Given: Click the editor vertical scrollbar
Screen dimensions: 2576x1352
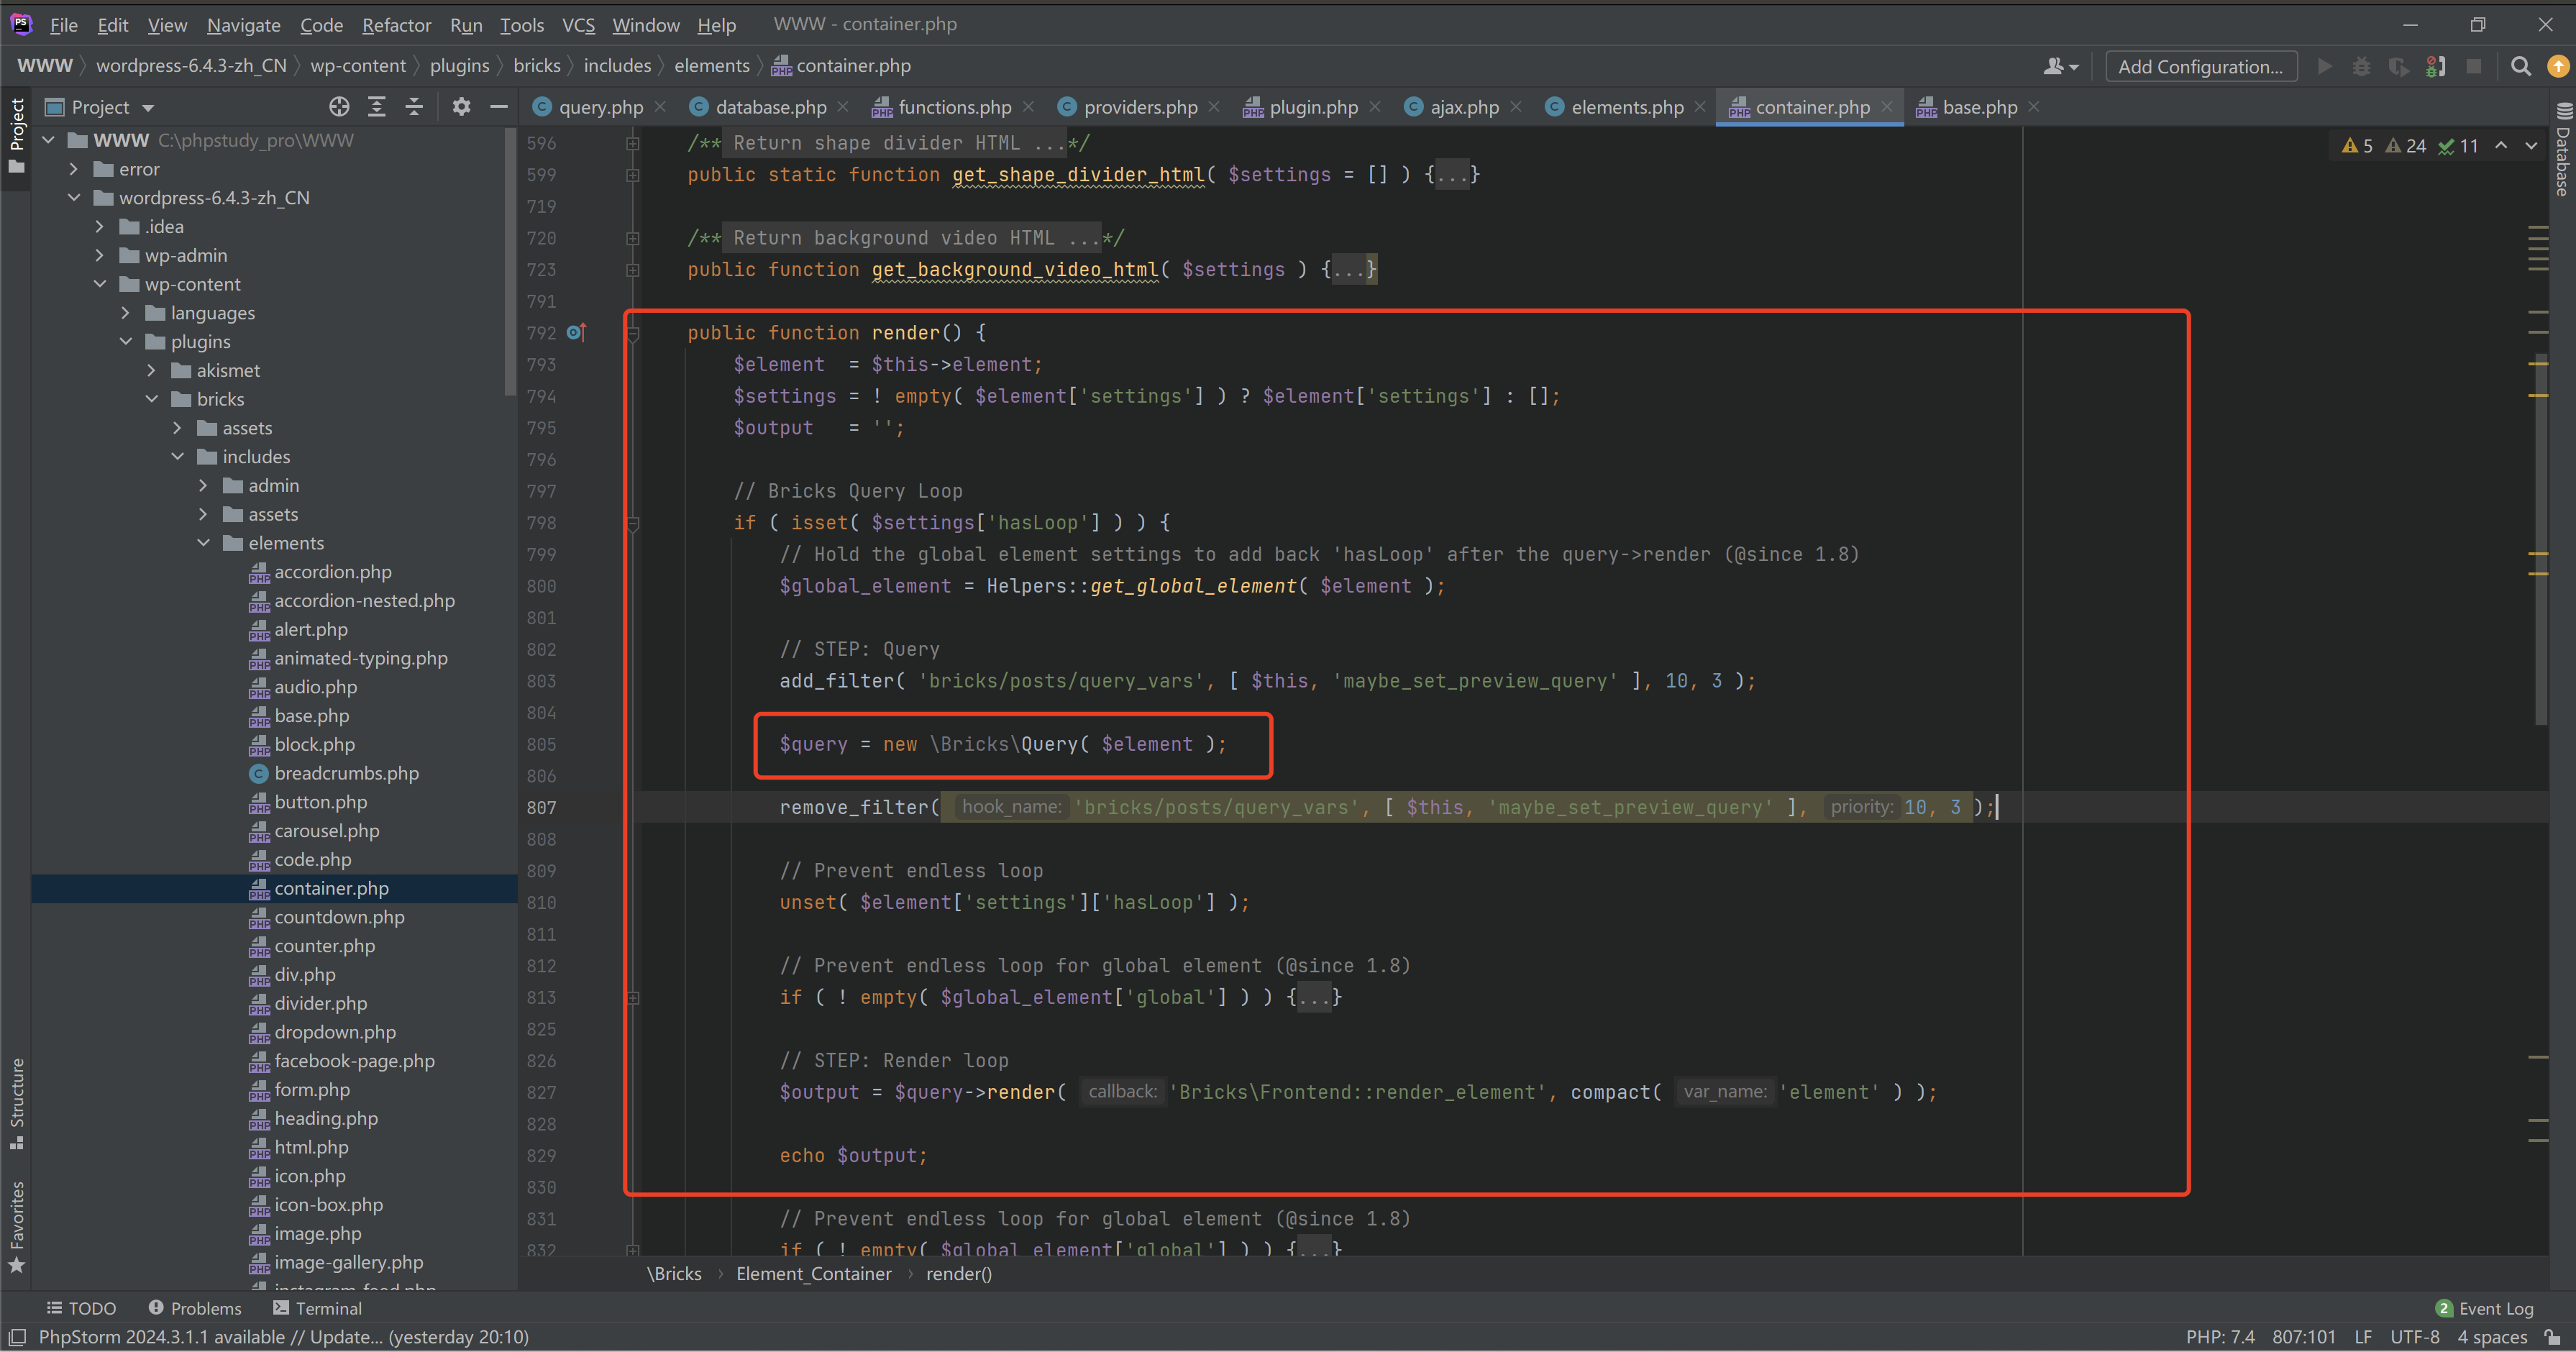Looking at the screenshot, I should pos(2540,540).
